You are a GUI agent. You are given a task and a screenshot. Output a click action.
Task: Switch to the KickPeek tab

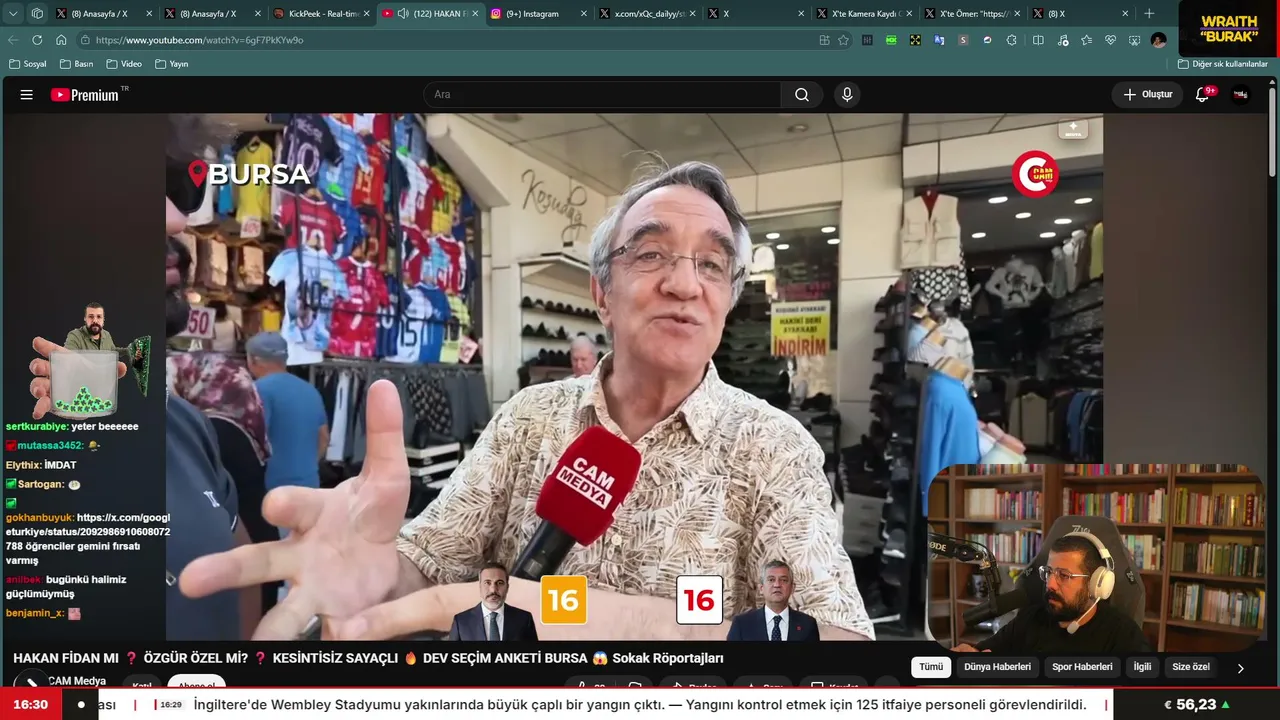[x=320, y=14]
